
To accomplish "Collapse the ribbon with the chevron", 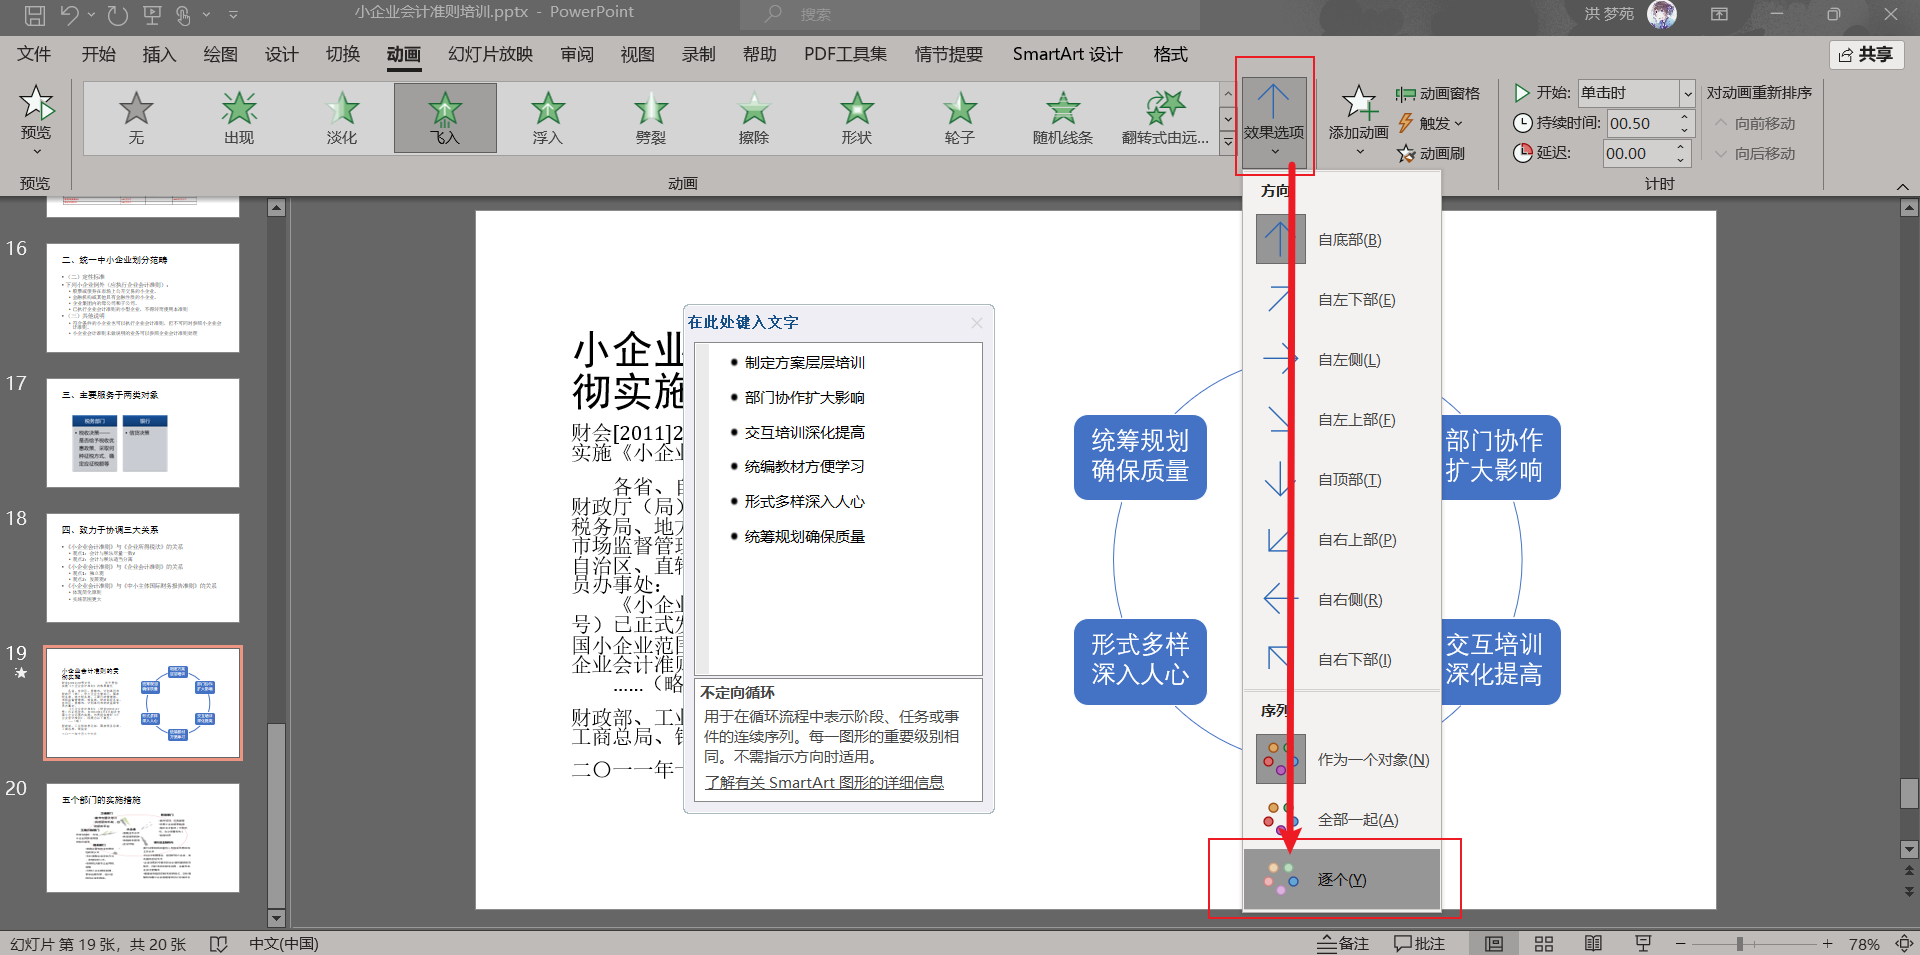I will 1902,186.
